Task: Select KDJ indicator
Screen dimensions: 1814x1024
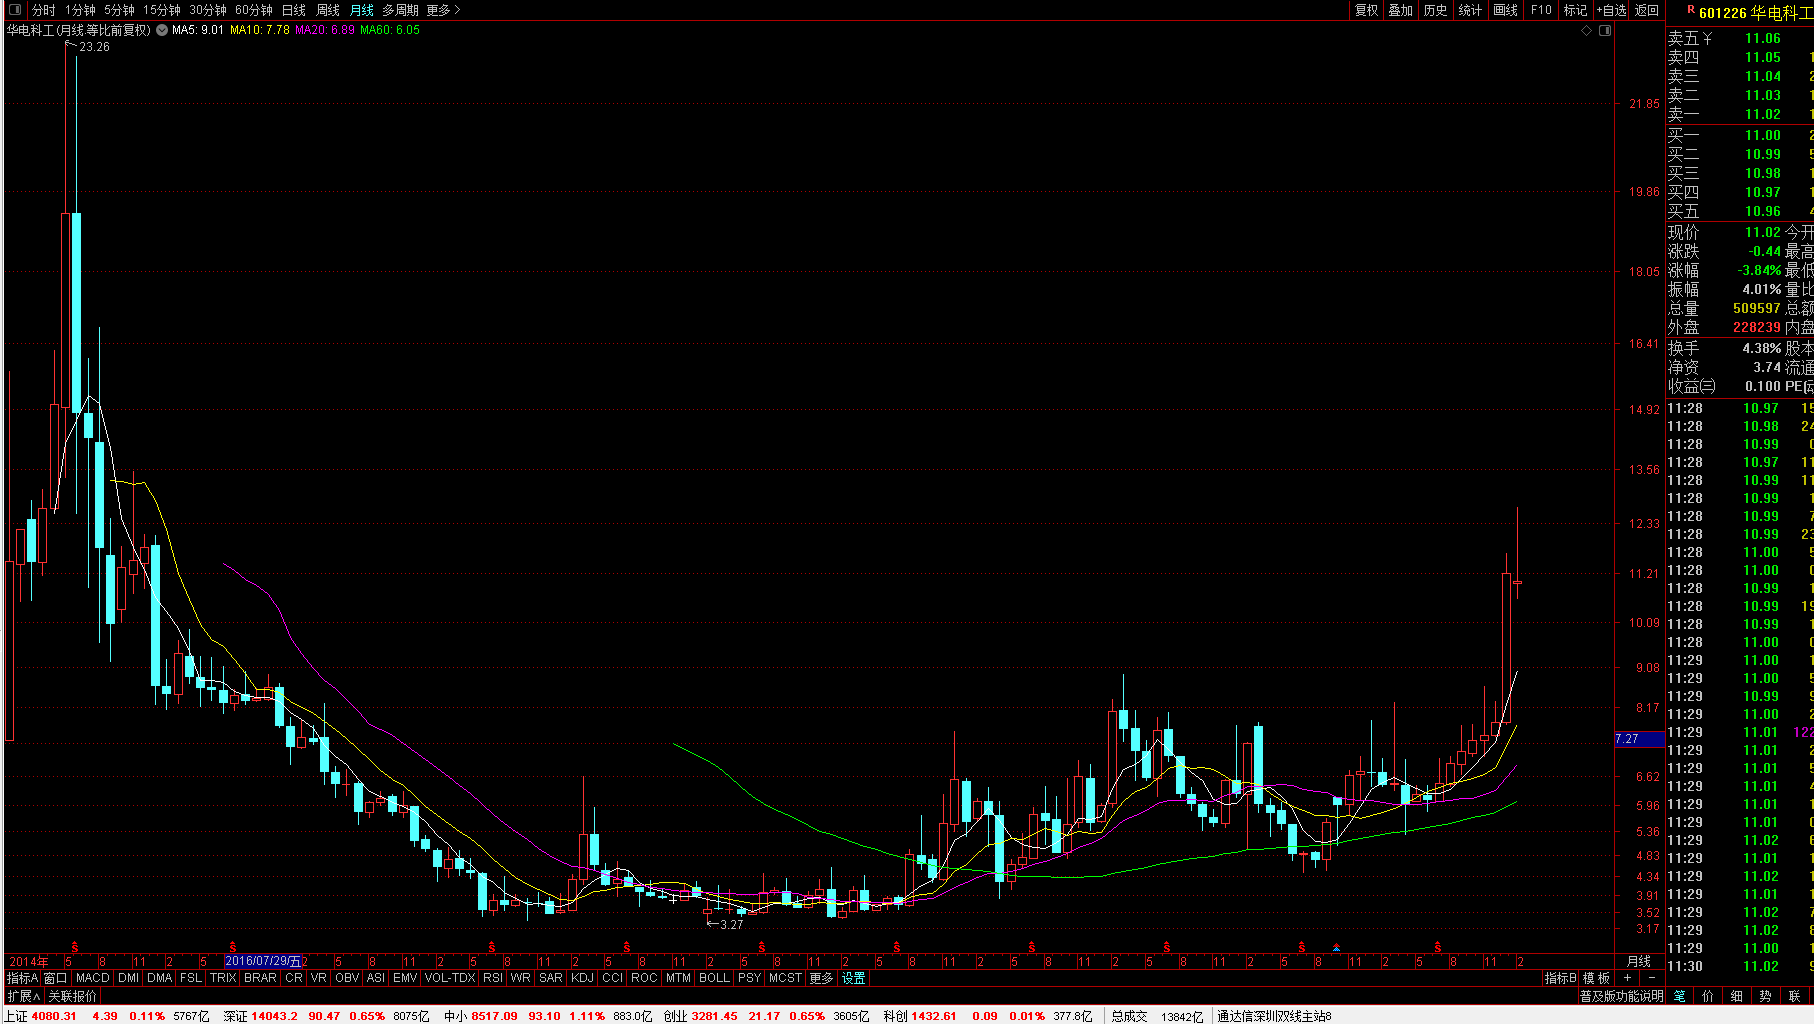Action: point(582,978)
